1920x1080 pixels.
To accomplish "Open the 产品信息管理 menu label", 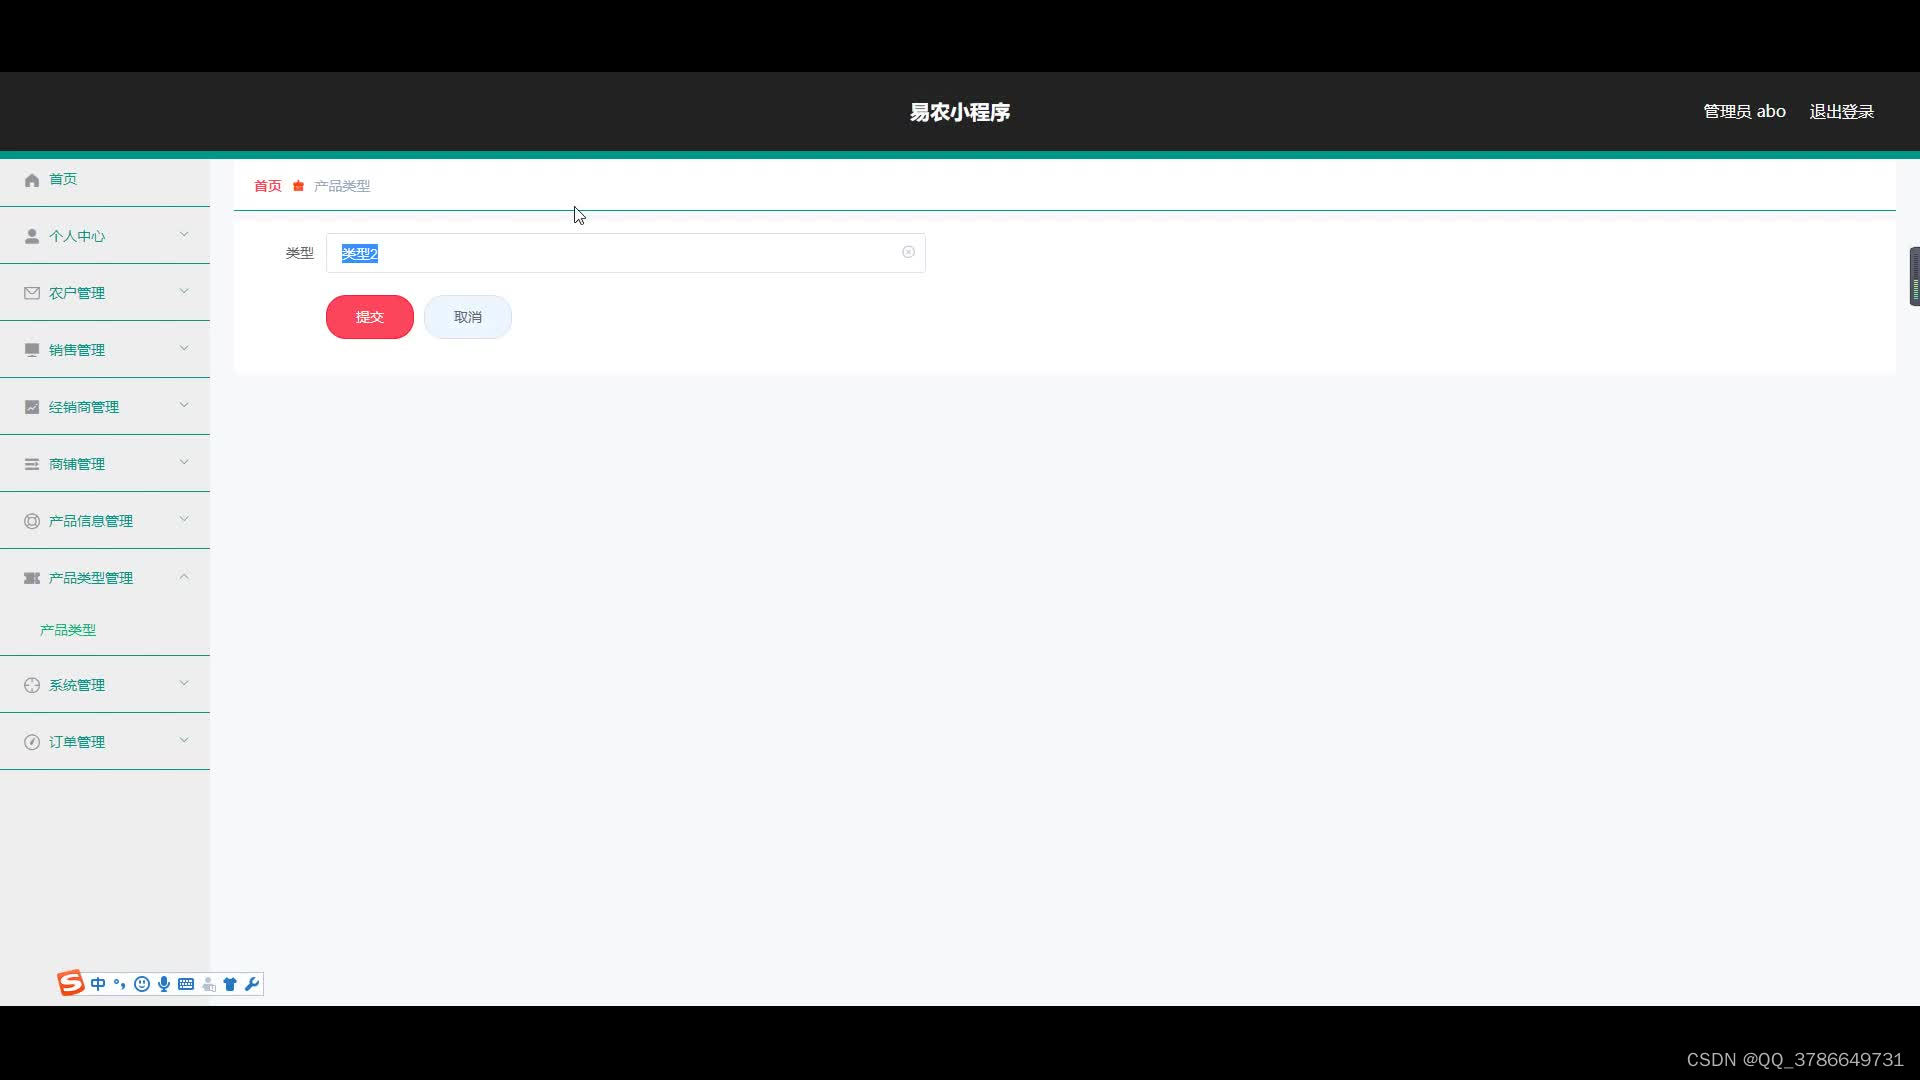I will (91, 522).
